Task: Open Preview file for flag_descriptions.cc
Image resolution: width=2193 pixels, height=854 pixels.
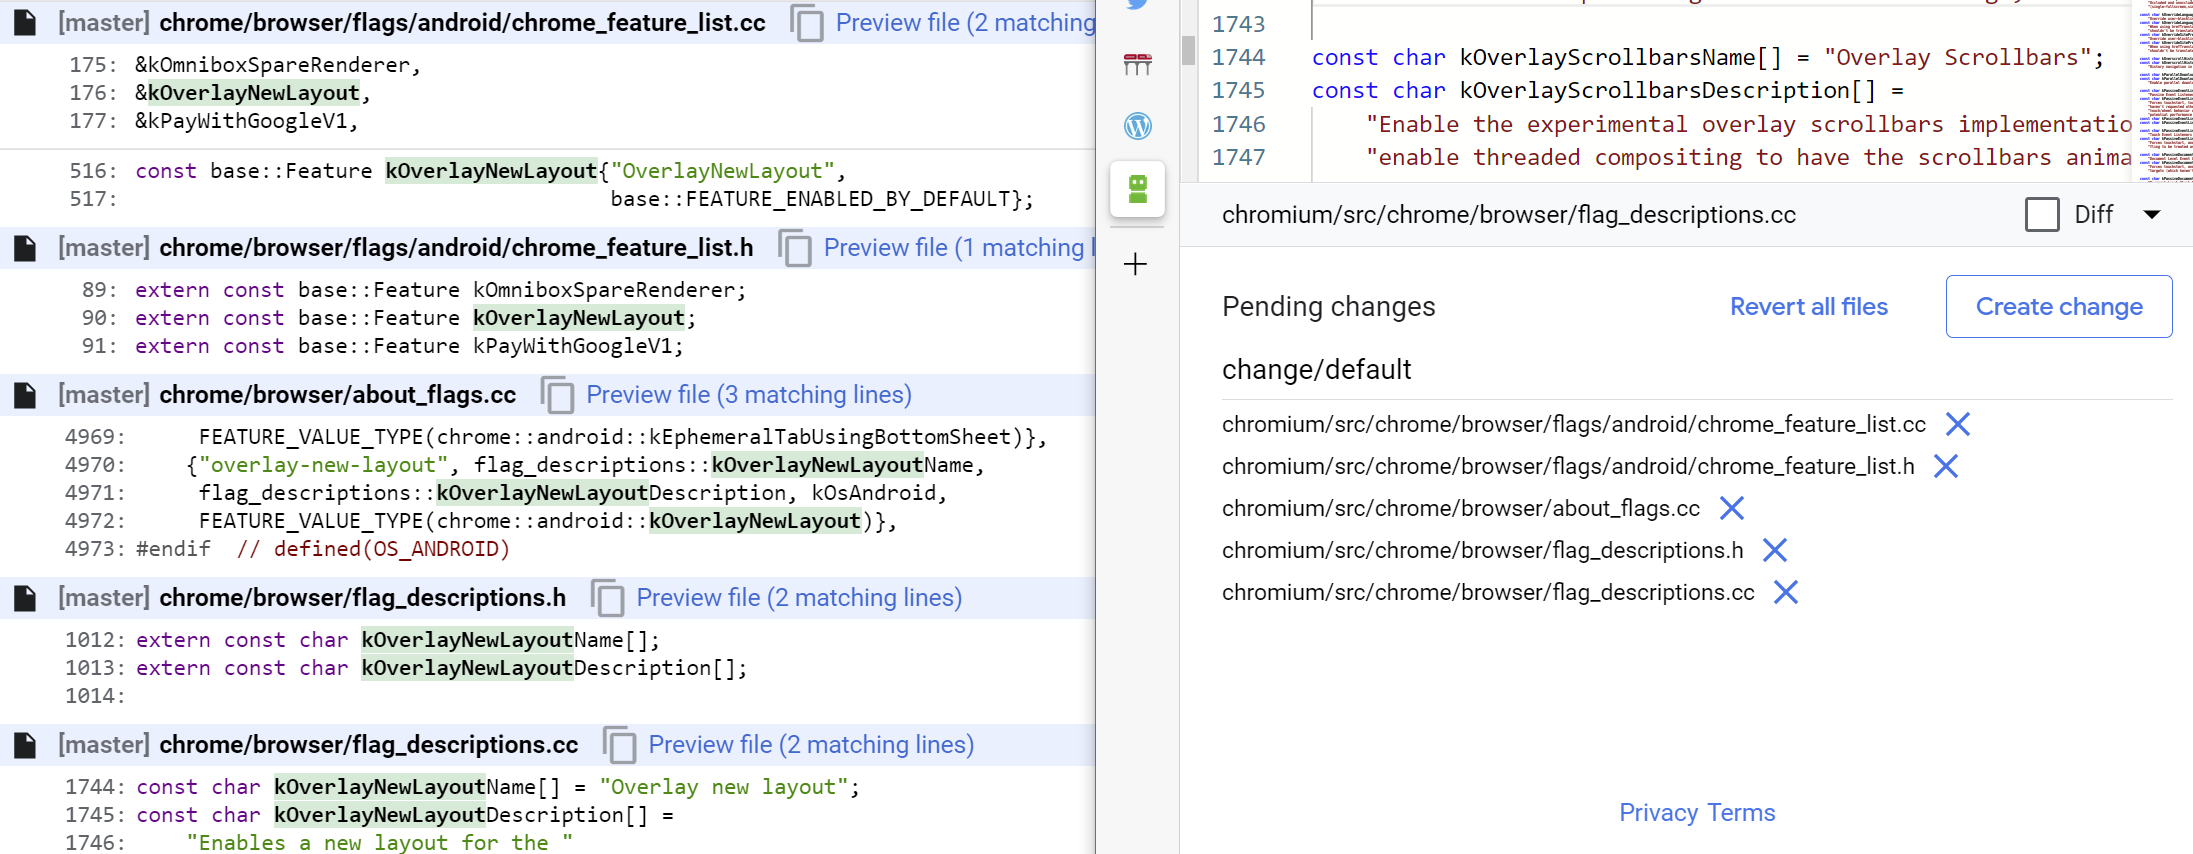Action: coord(810,745)
